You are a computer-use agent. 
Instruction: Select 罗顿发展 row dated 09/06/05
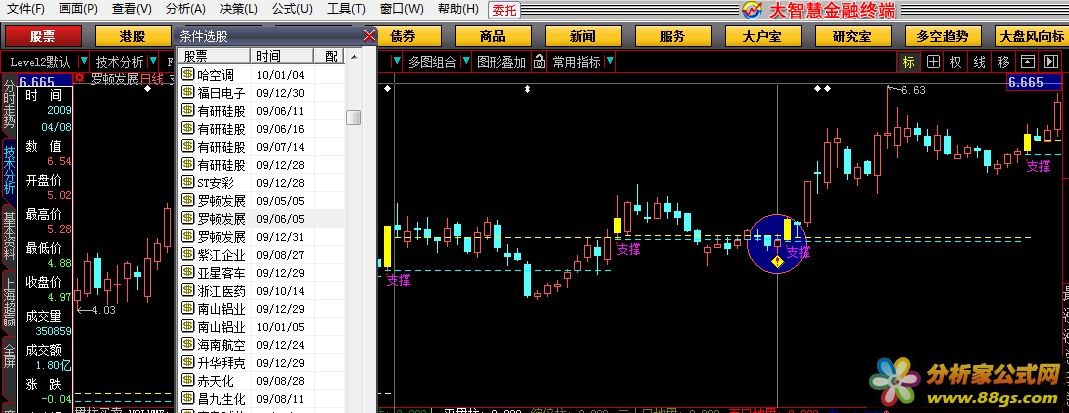tap(262, 219)
